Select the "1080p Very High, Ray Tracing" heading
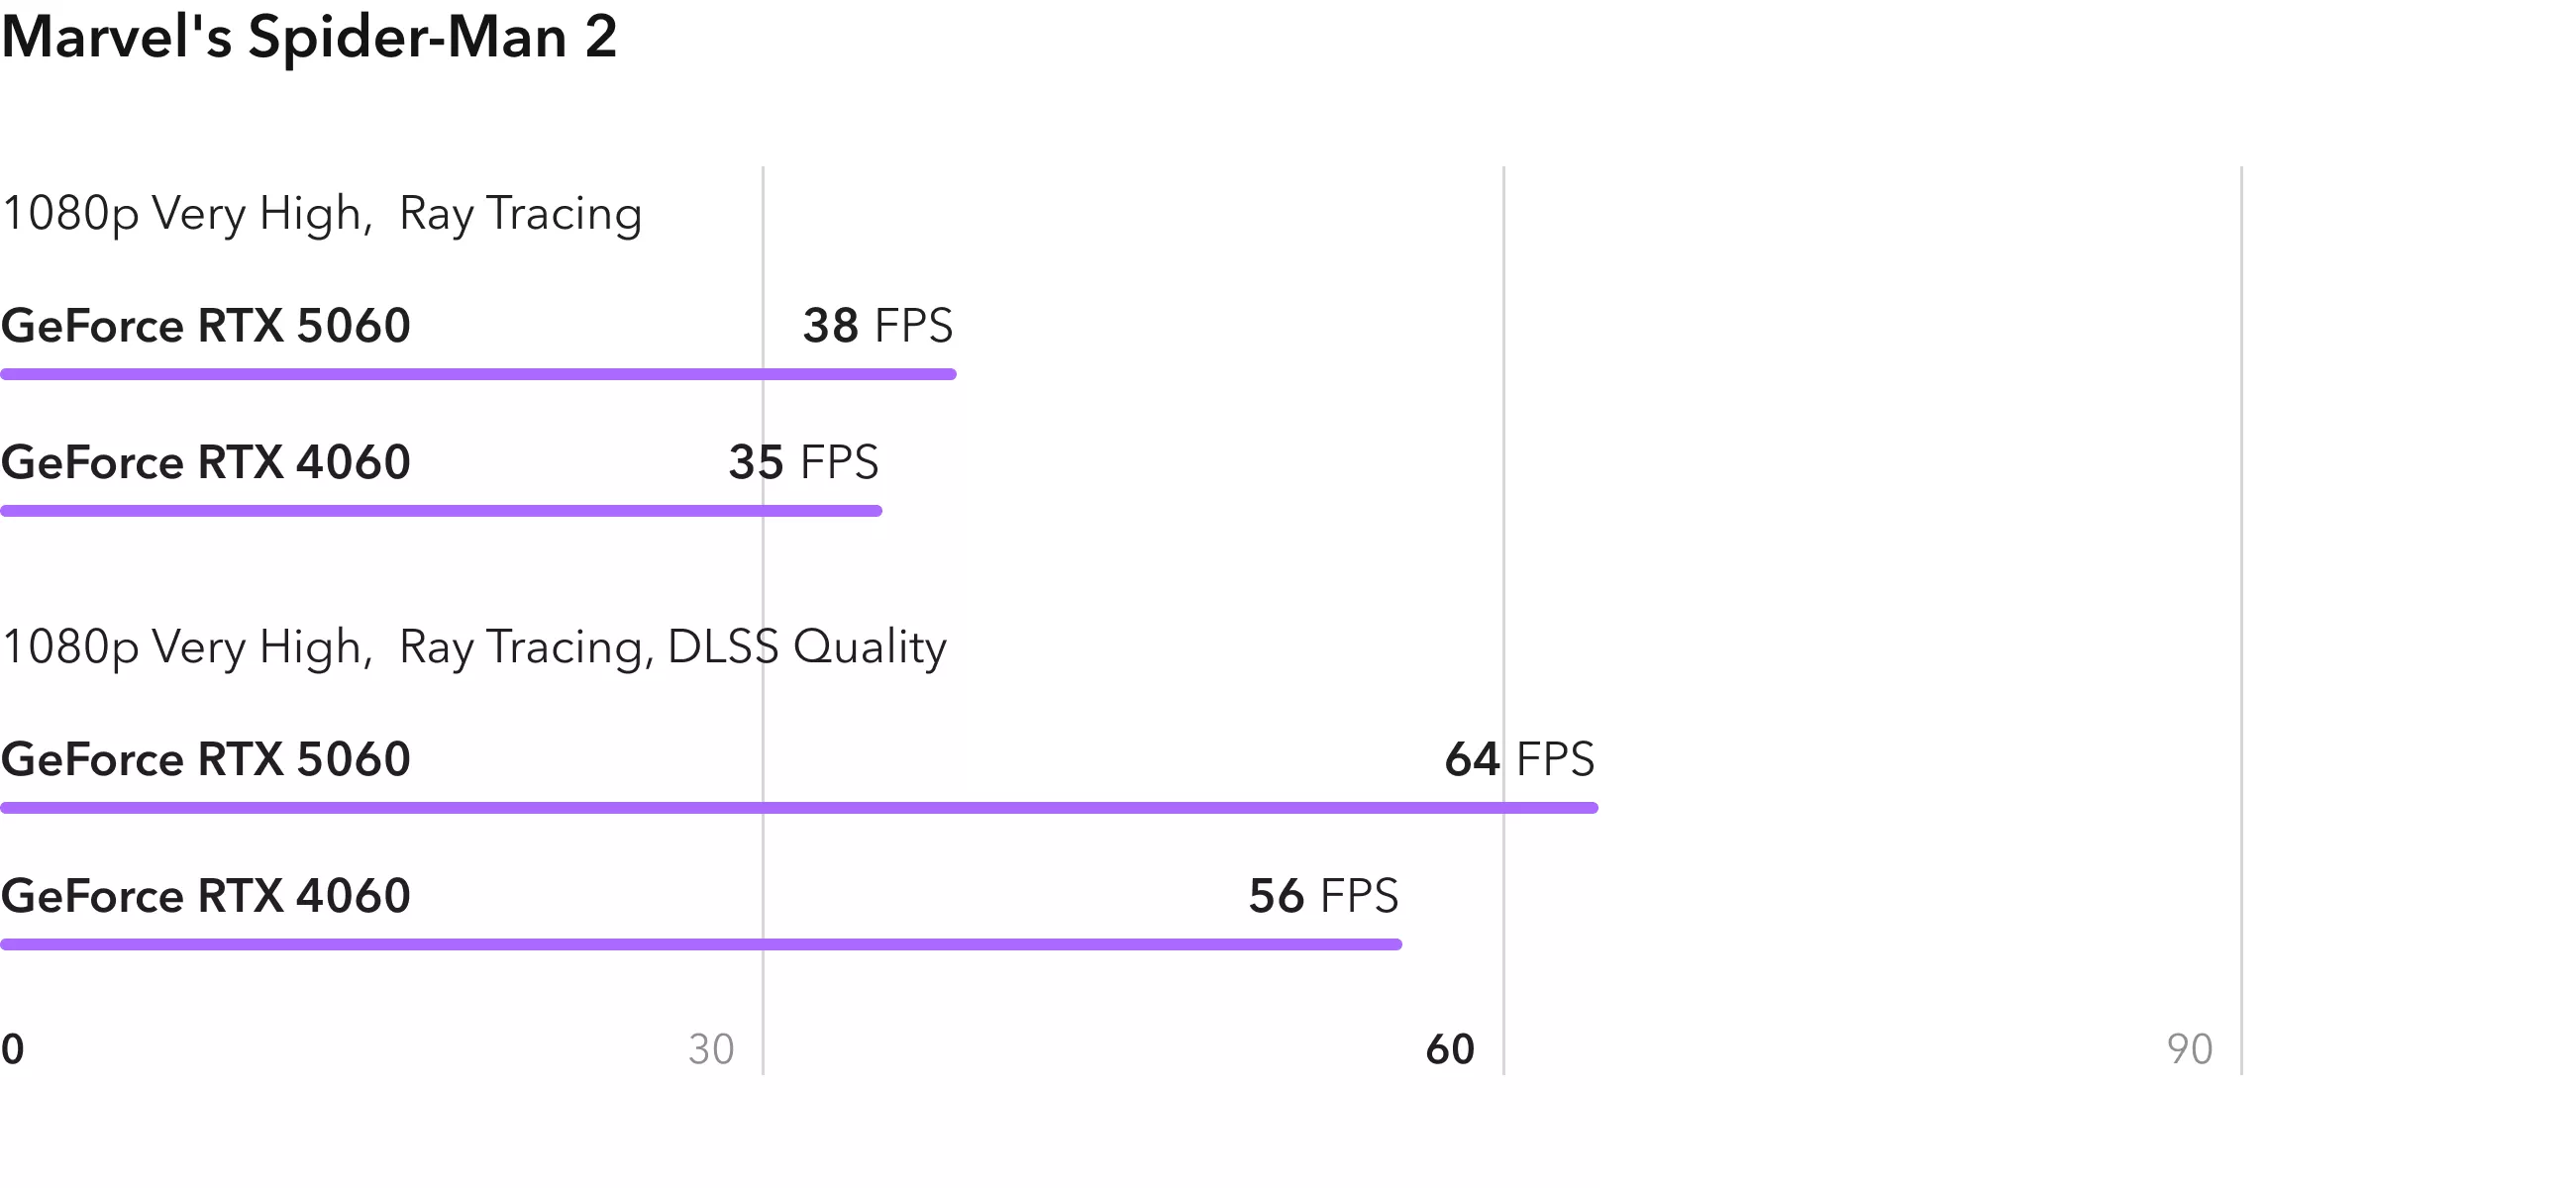Image resolution: width=2576 pixels, height=1188 pixels. pos(322,214)
